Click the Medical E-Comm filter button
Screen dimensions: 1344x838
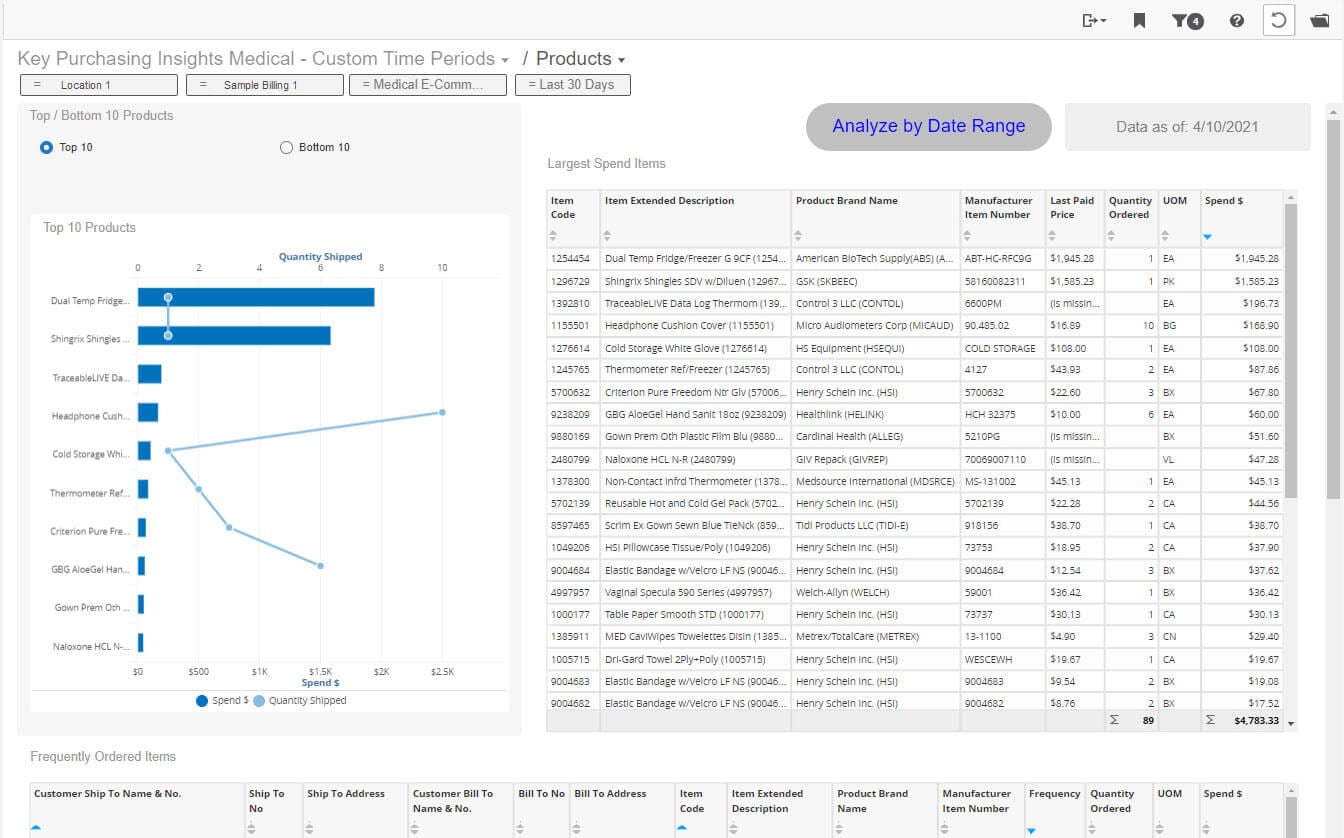coord(427,85)
